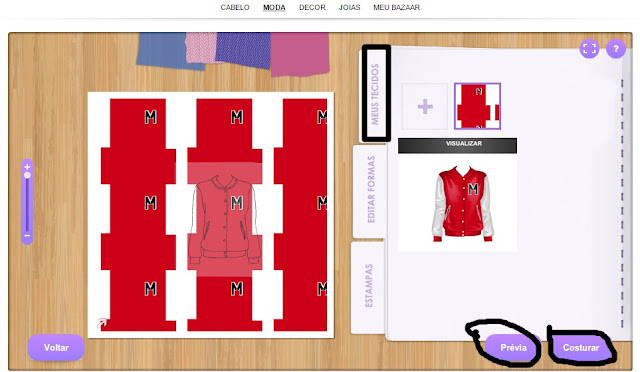The width and height of the screenshot is (640, 372).
Task: Click the Prévia button
Action: pyautogui.click(x=513, y=347)
